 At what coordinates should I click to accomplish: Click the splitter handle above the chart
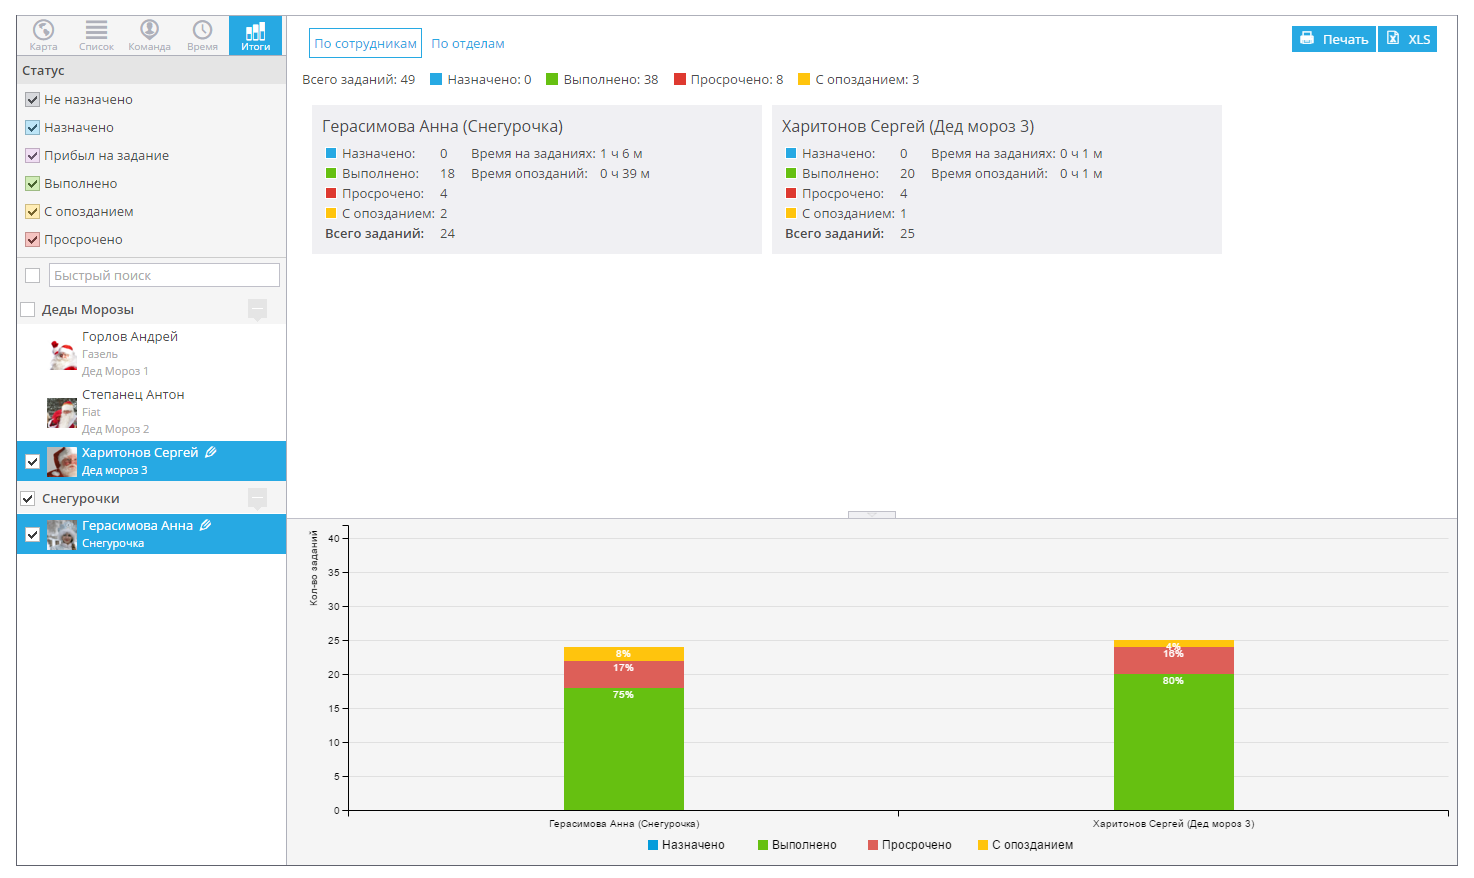point(872,514)
